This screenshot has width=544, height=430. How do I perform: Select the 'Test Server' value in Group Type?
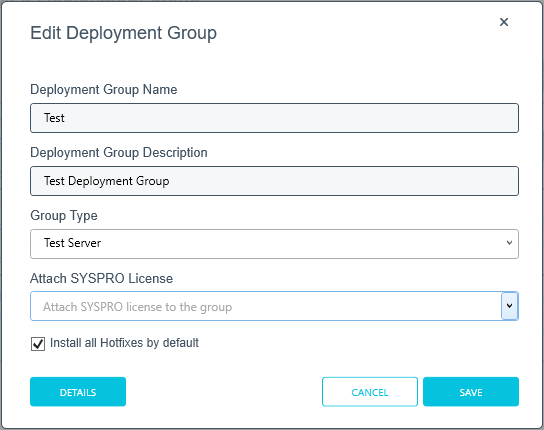click(72, 243)
